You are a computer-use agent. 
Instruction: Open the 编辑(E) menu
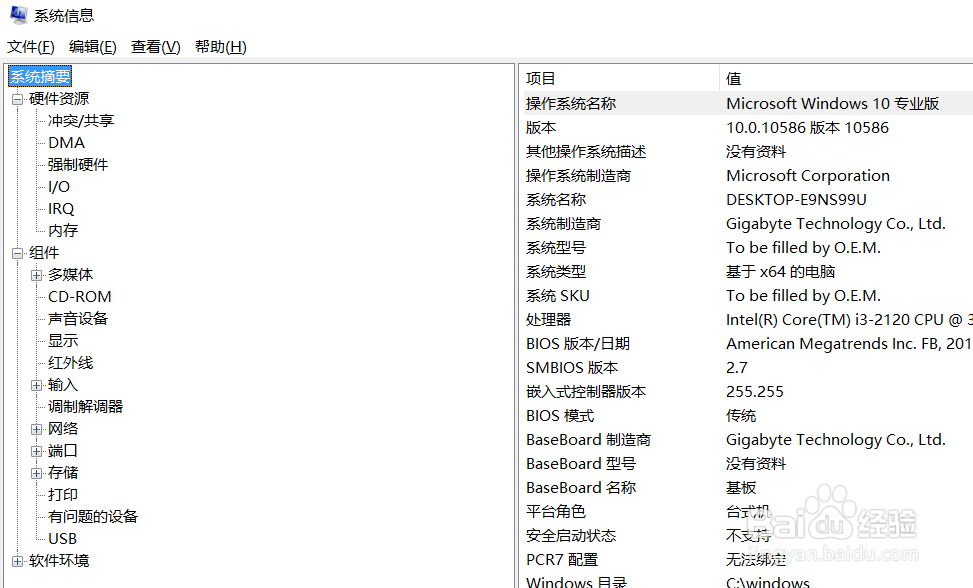91,46
